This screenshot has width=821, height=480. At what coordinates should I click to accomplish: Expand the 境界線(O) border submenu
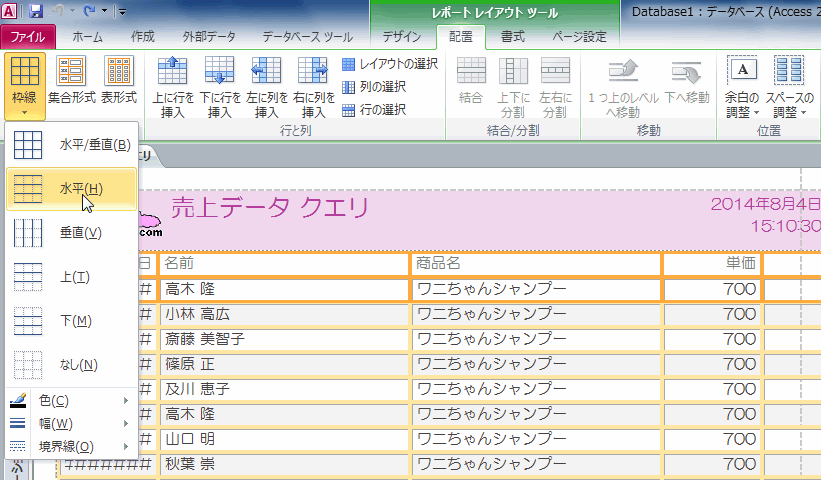pyautogui.click(x=72, y=446)
